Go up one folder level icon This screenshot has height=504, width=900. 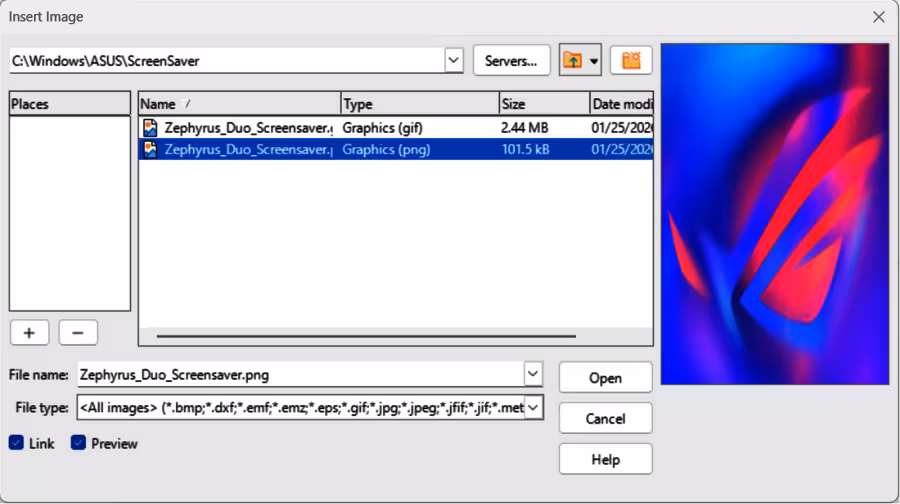pos(573,60)
